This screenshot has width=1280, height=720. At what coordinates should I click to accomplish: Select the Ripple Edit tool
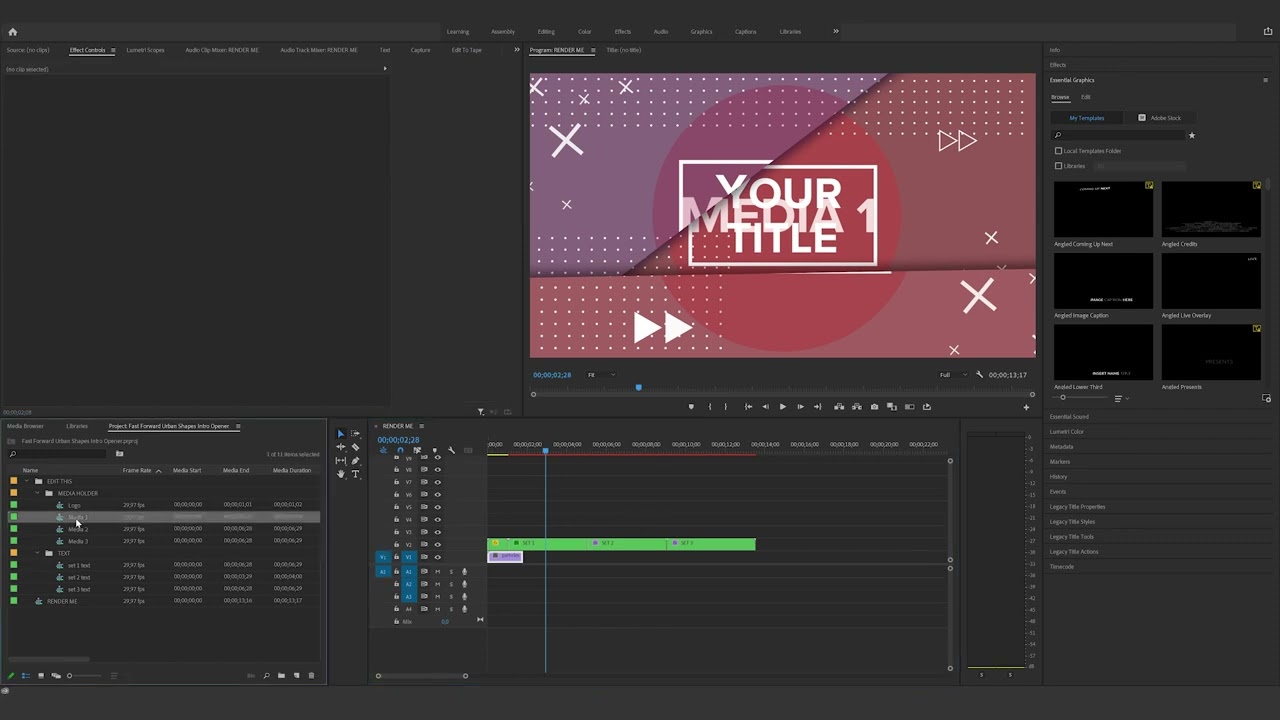pyautogui.click(x=340, y=447)
